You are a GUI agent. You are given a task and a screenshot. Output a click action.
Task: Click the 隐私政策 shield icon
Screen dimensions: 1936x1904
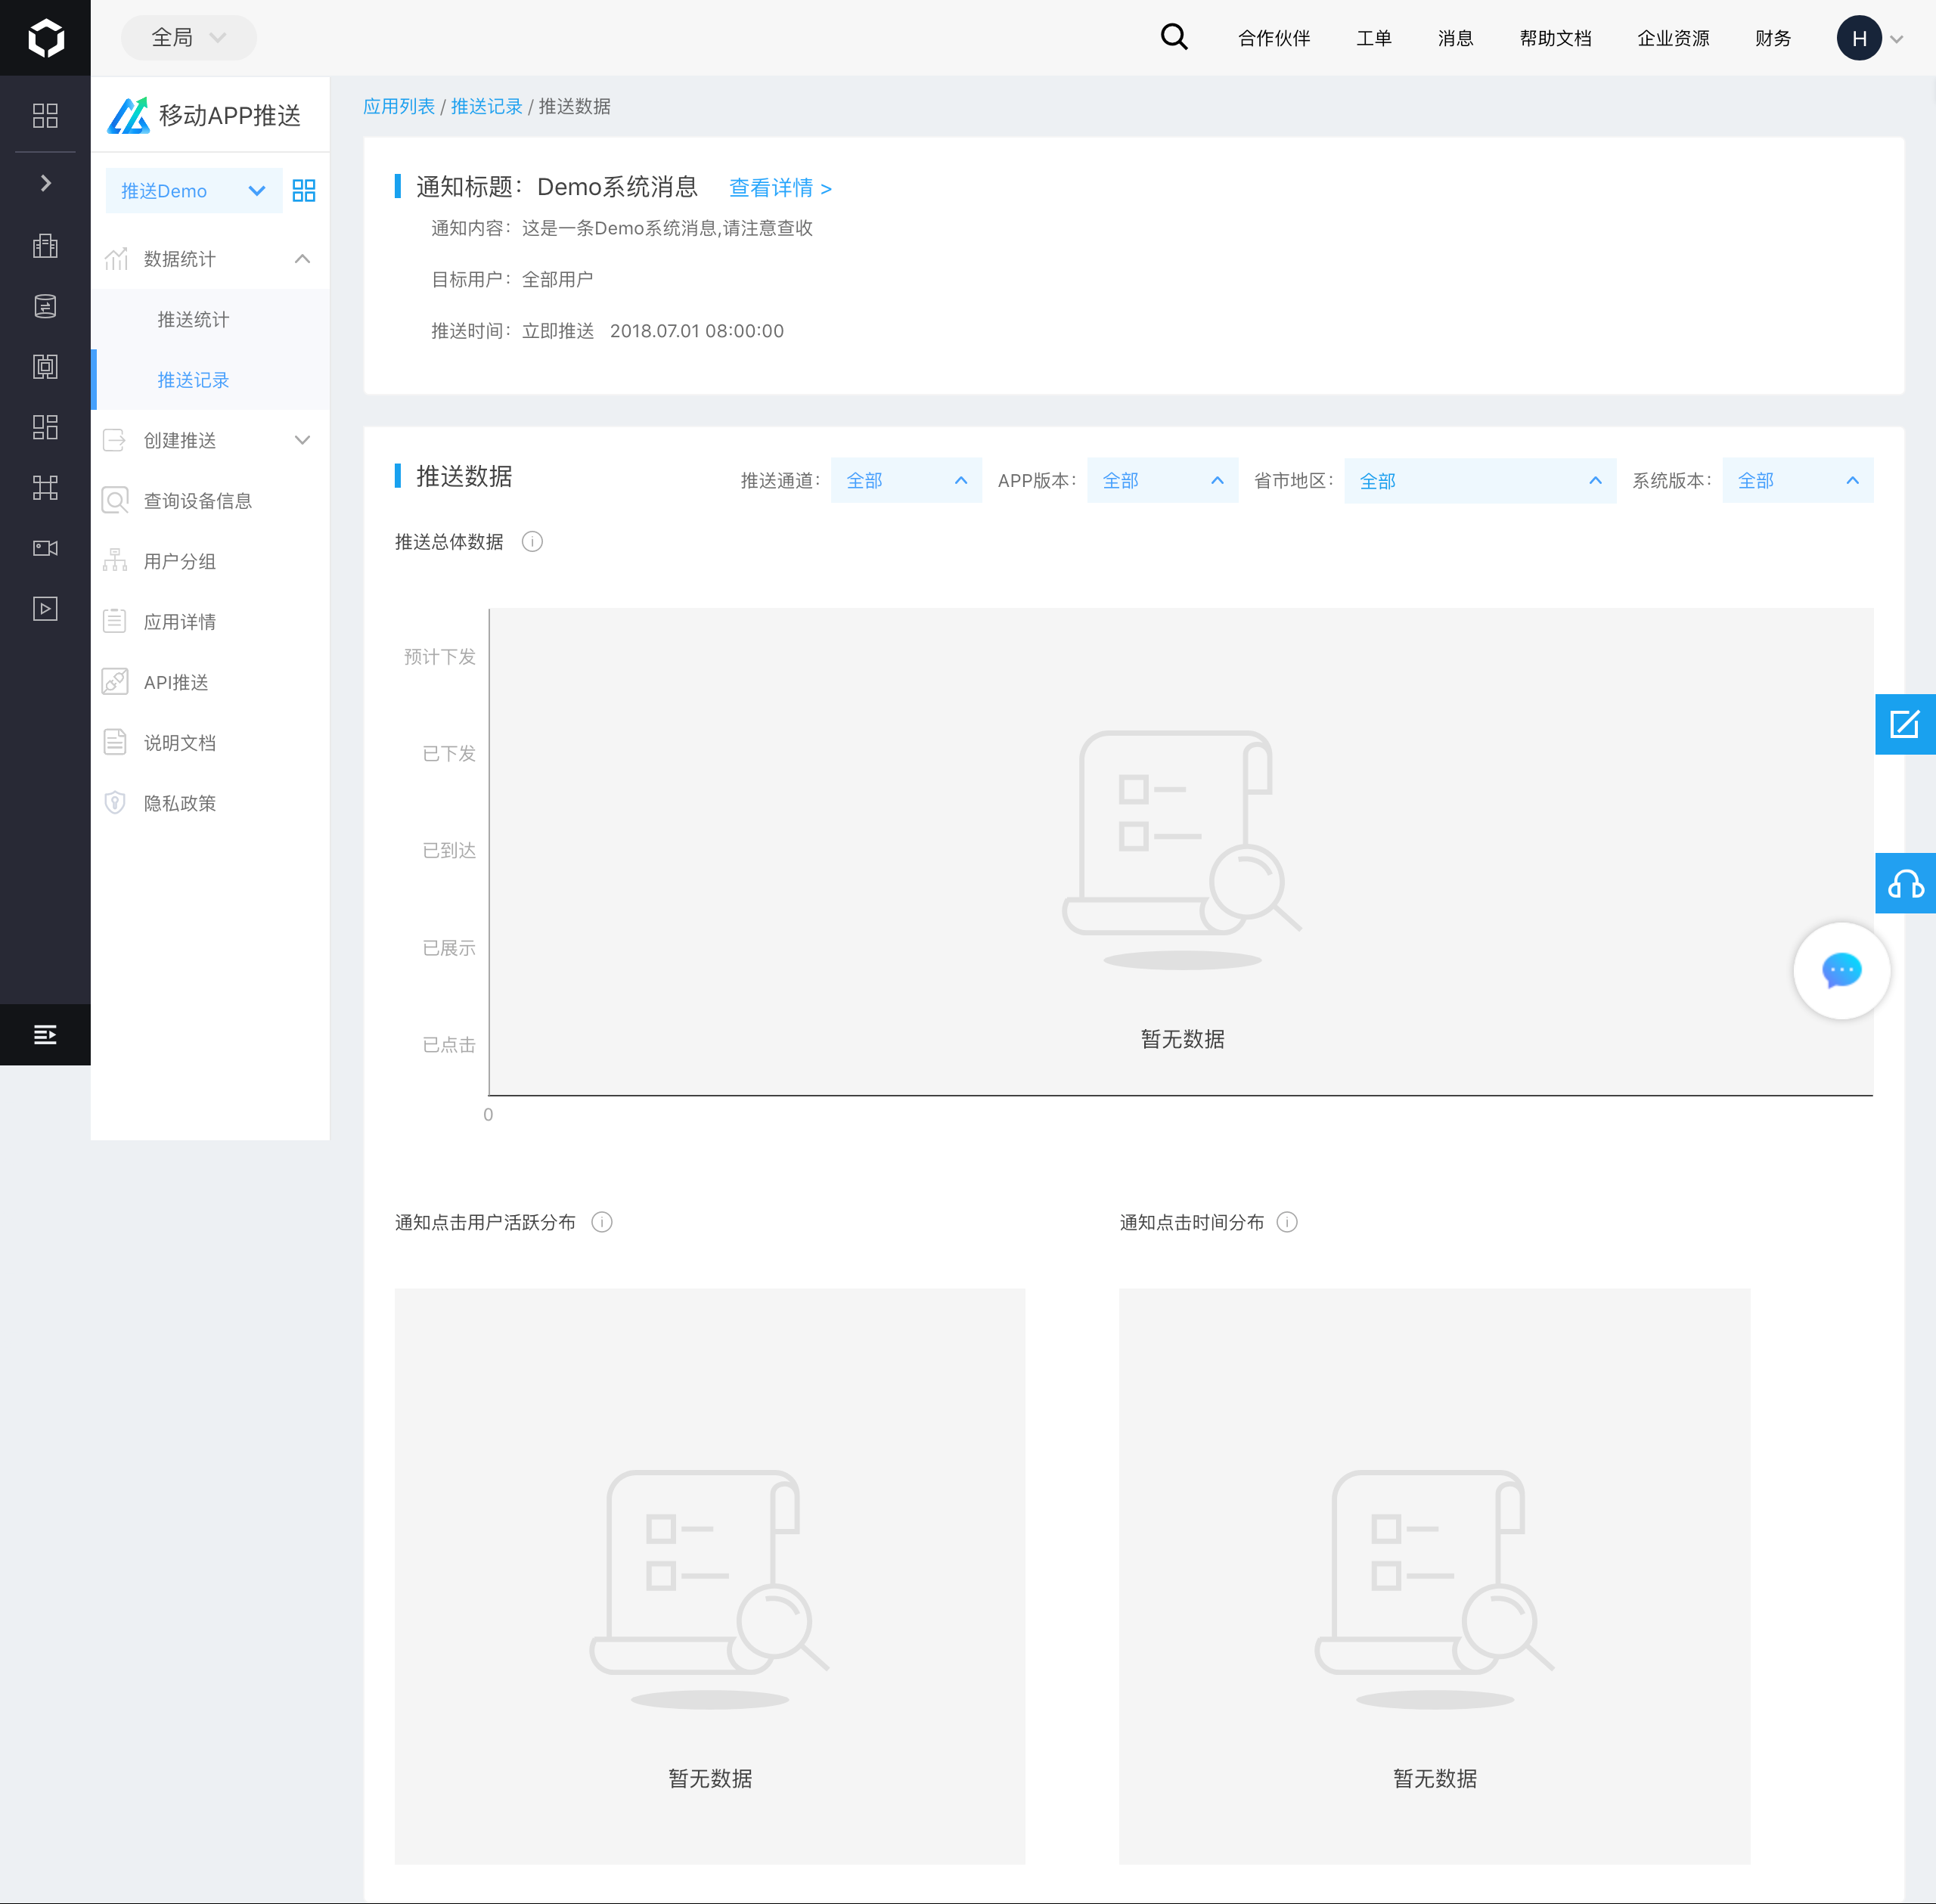(x=115, y=803)
